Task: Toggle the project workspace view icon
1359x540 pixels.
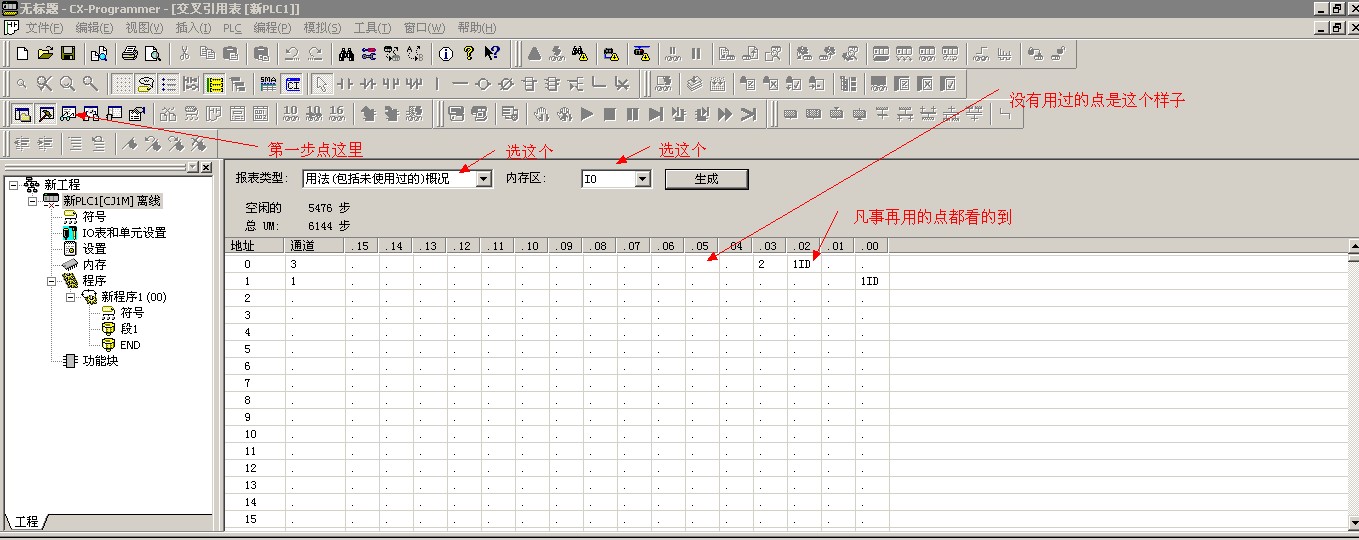Action: [22, 114]
